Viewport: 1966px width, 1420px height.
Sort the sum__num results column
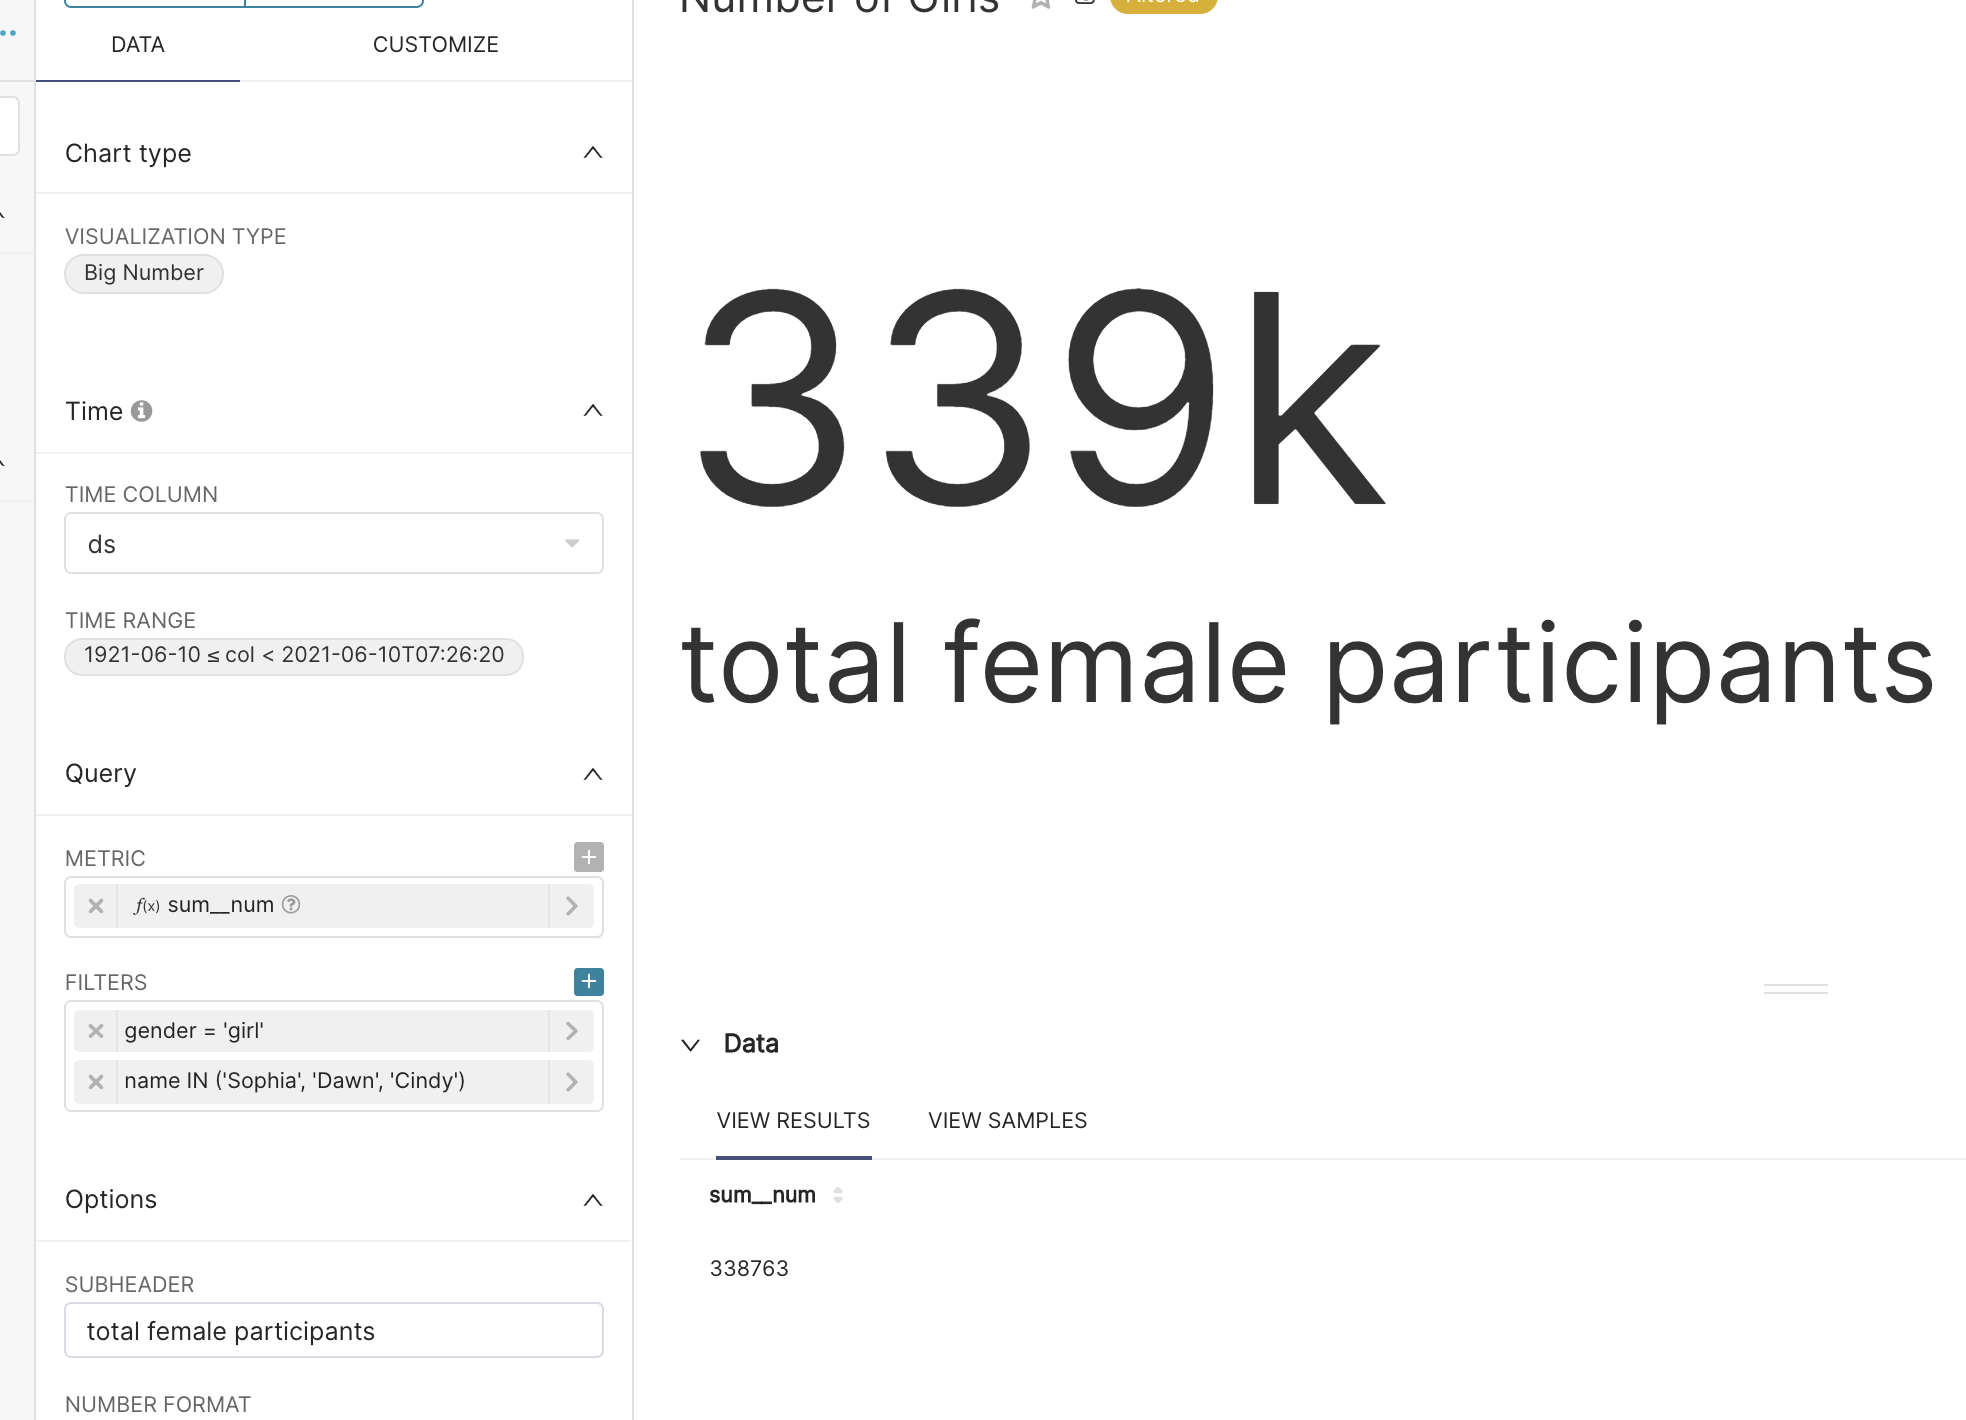pyautogui.click(x=838, y=1195)
